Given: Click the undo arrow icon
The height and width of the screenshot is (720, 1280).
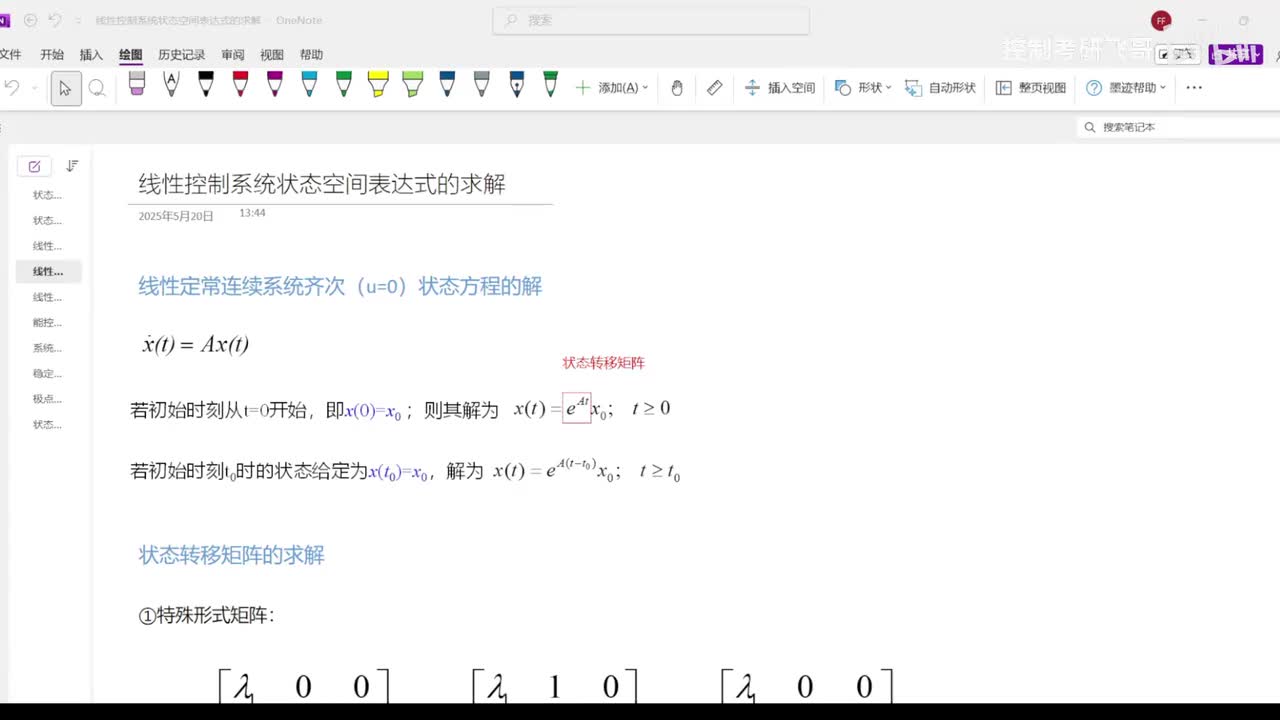Looking at the screenshot, I should point(12,88).
